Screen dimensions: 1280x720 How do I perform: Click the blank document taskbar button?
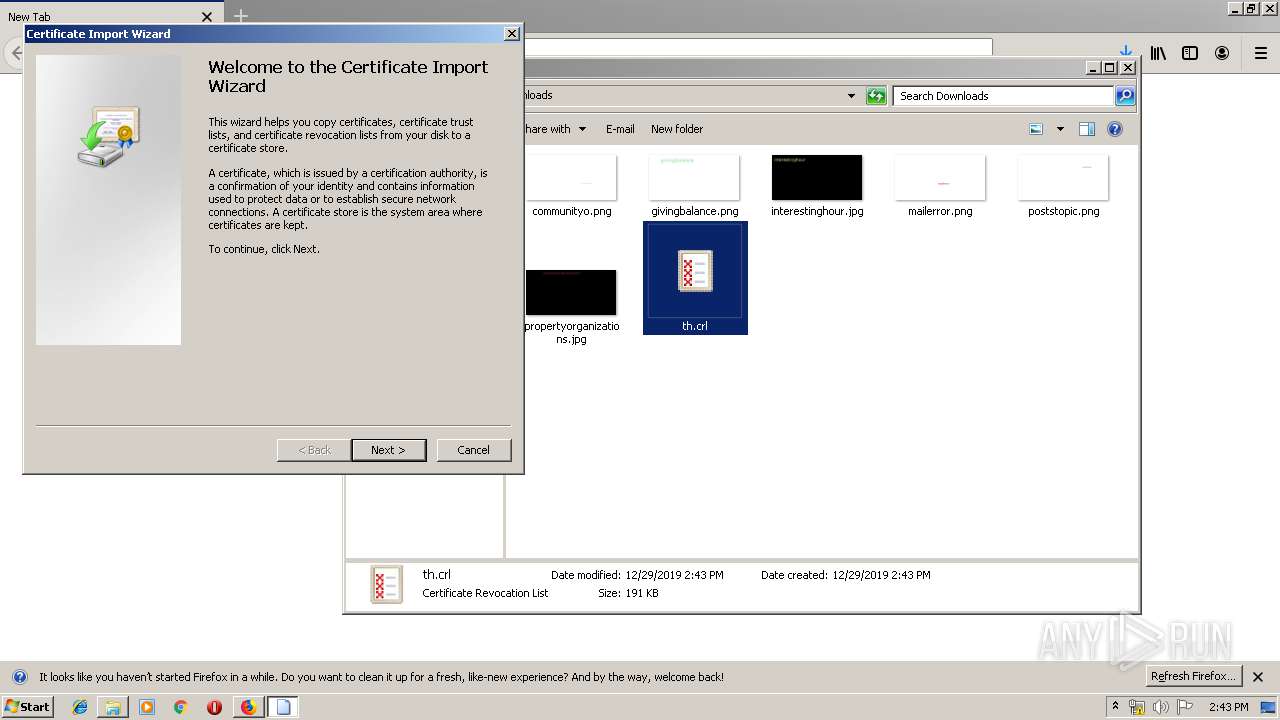[283, 707]
